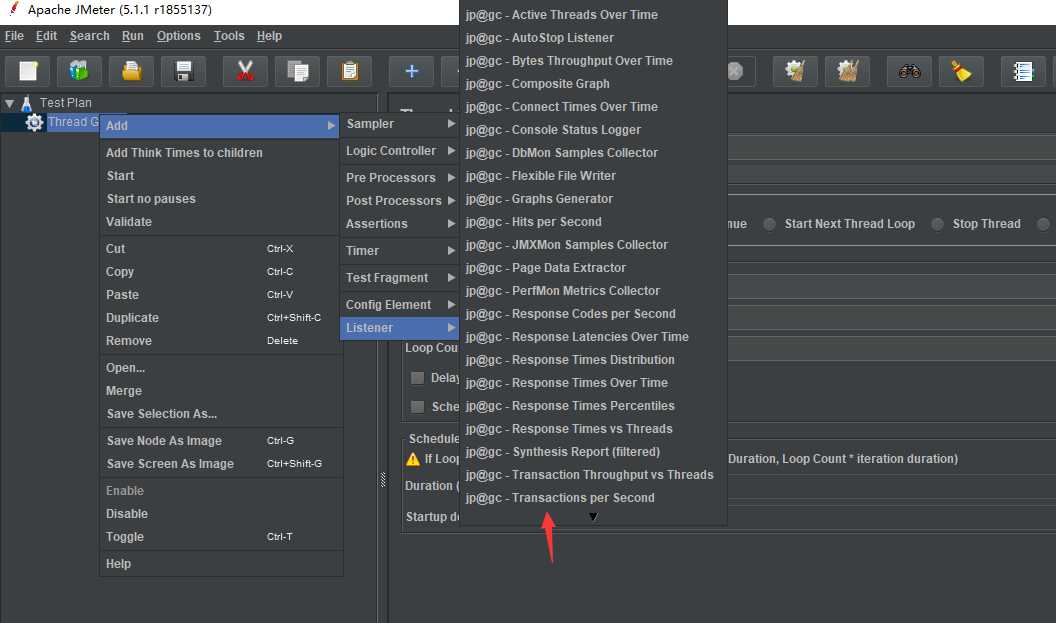The image size is (1056, 623).
Task: Choose jp@gc - Transactions per Second
Action: (x=593, y=498)
